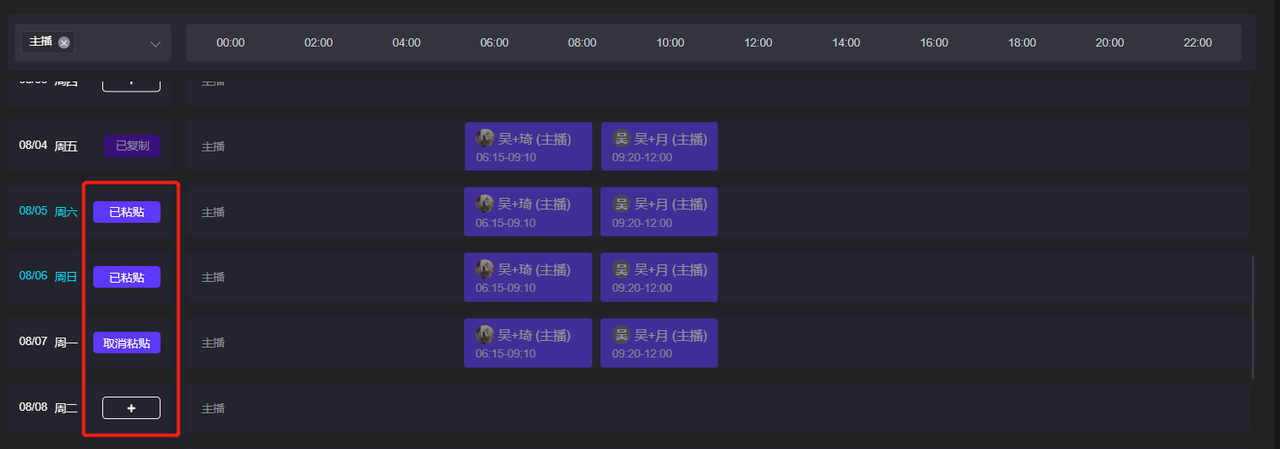The image size is (1280, 449).
Task: Click 吴+琦 avatar on 08/07 row
Action: tap(485, 335)
